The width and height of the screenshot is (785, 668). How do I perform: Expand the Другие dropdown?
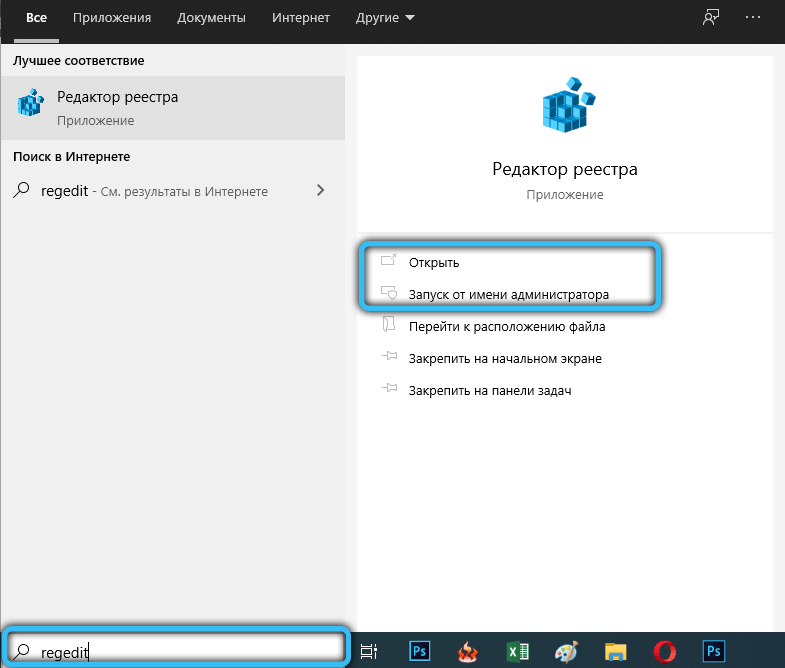coord(385,18)
